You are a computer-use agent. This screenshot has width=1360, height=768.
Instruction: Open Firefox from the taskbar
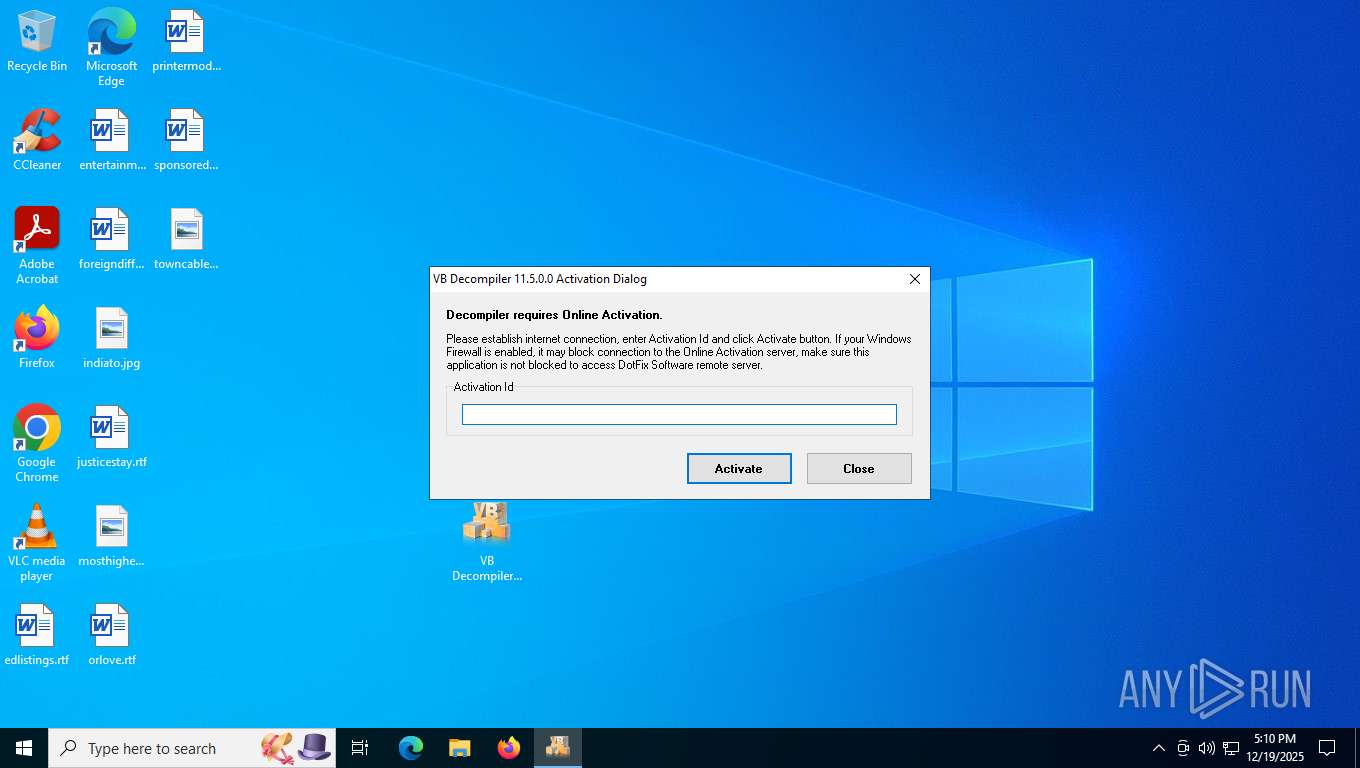pos(509,748)
